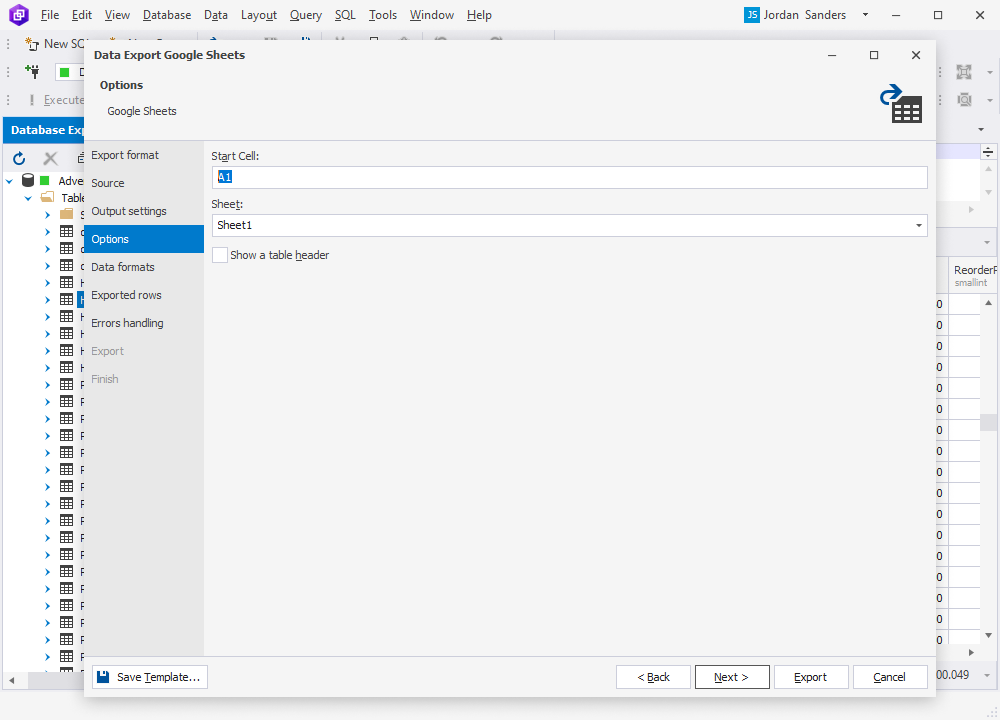Click the floppy disk icon on Save Template
Viewport: 1000px width, 720px height.
pyautogui.click(x=103, y=677)
